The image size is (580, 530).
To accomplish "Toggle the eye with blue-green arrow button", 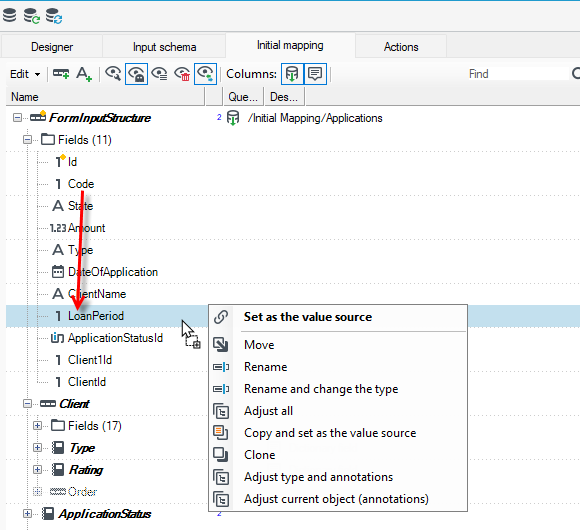I will coord(205,74).
